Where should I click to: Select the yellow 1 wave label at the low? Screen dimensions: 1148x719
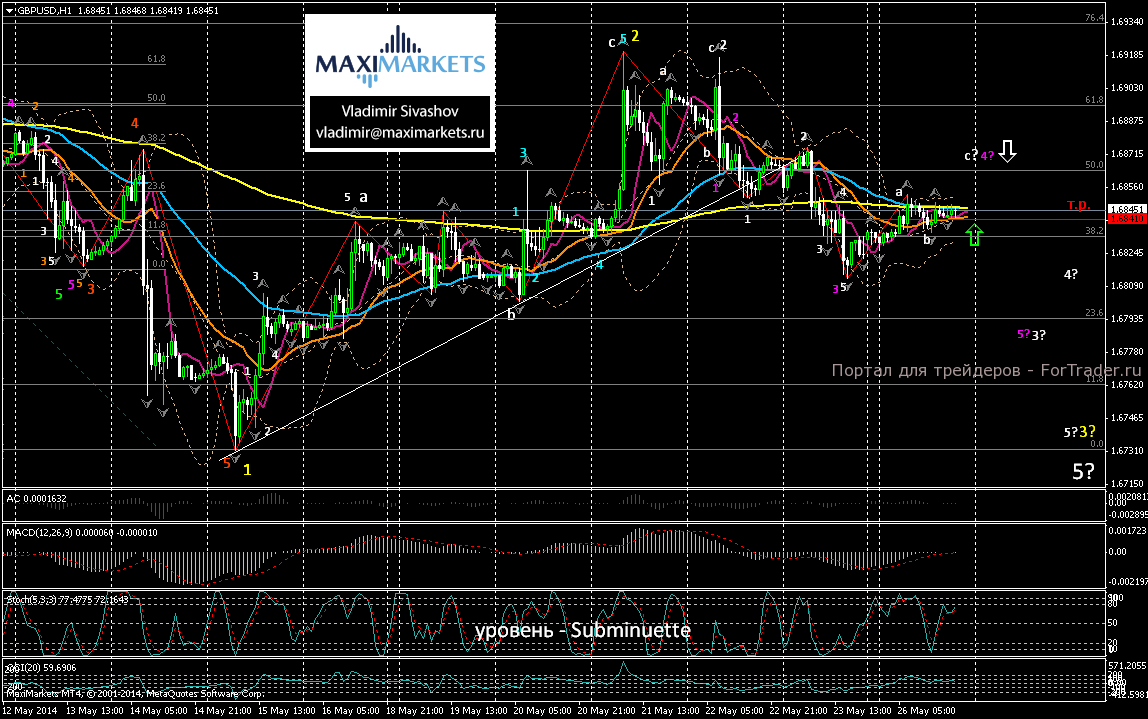tap(247, 470)
